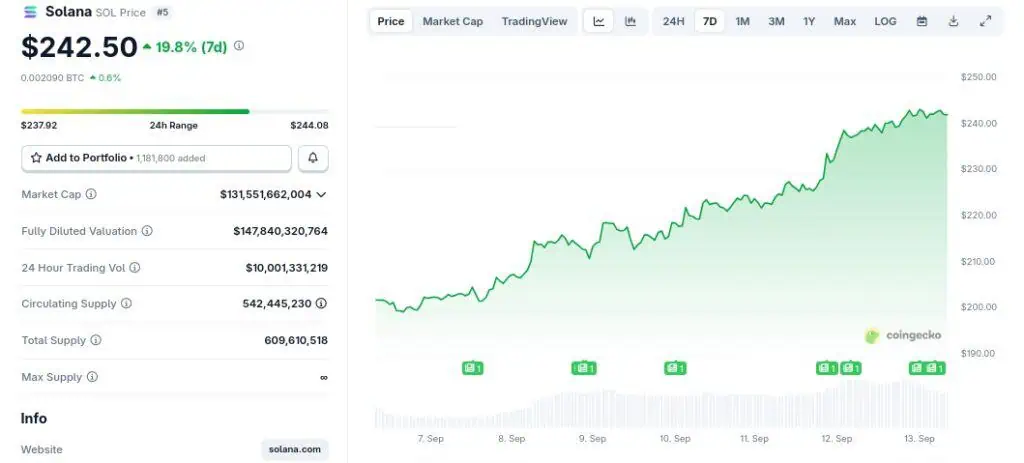The width and height of the screenshot is (1024, 463).
Task: Switch to candlestick chart icon
Action: click(630, 21)
